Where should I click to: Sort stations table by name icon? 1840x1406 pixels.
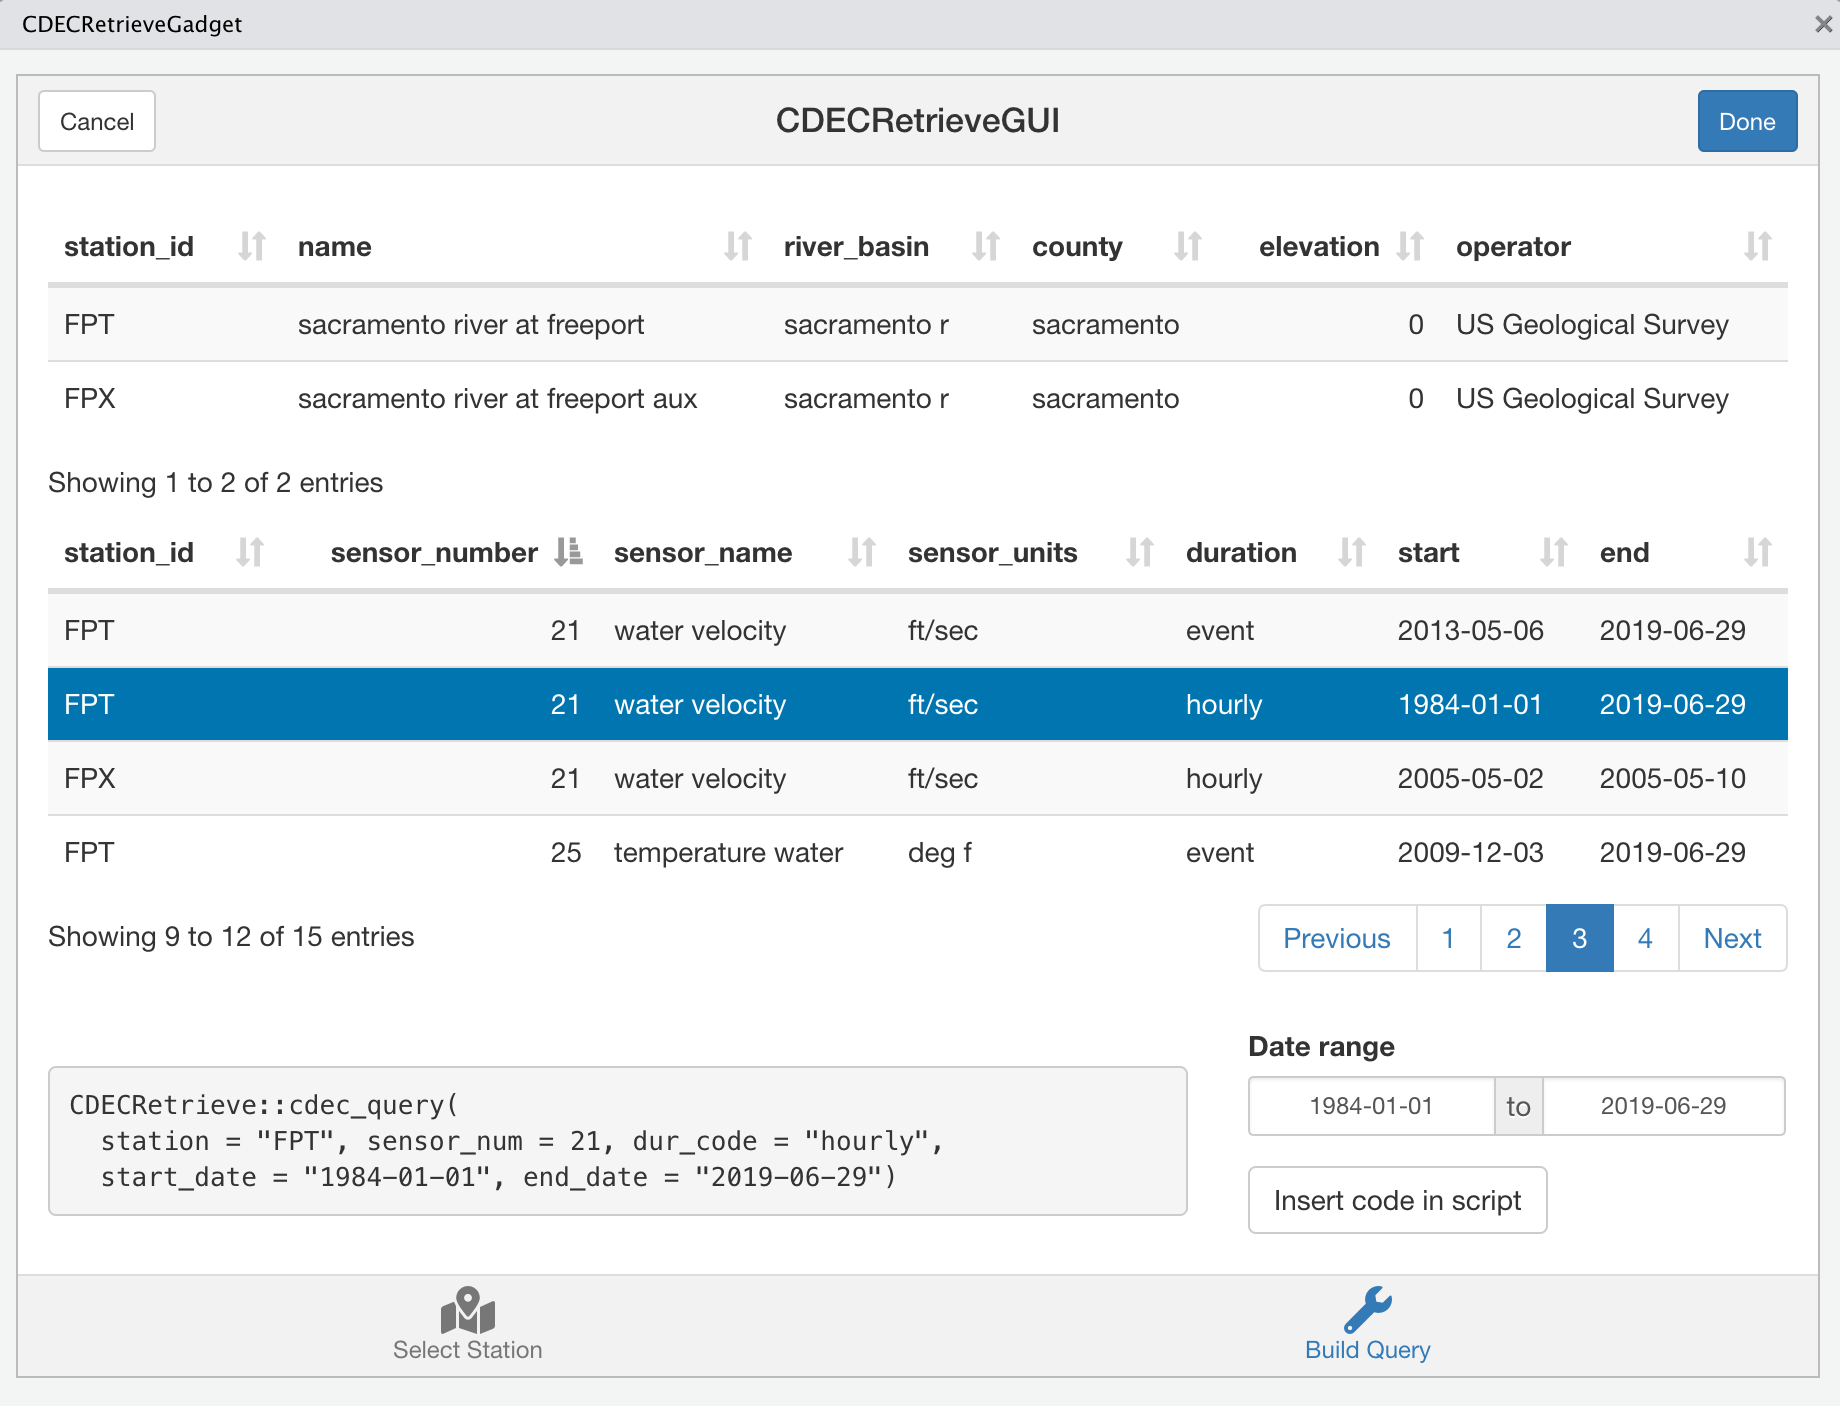738,246
